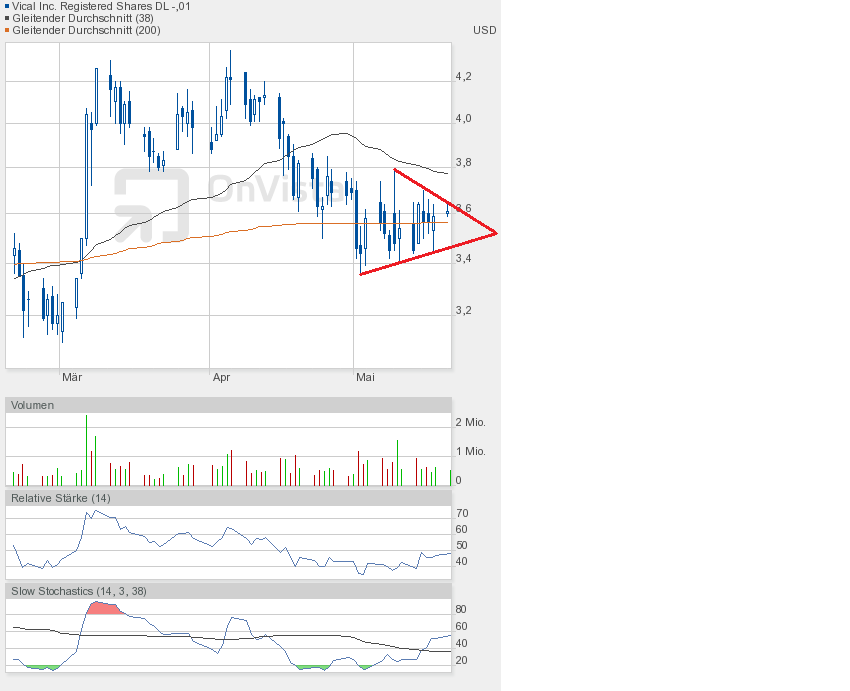The image size is (850, 691).
Task: Select the Gleitender Durchschnitt (38) legend text
Action: click(x=79, y=18)
